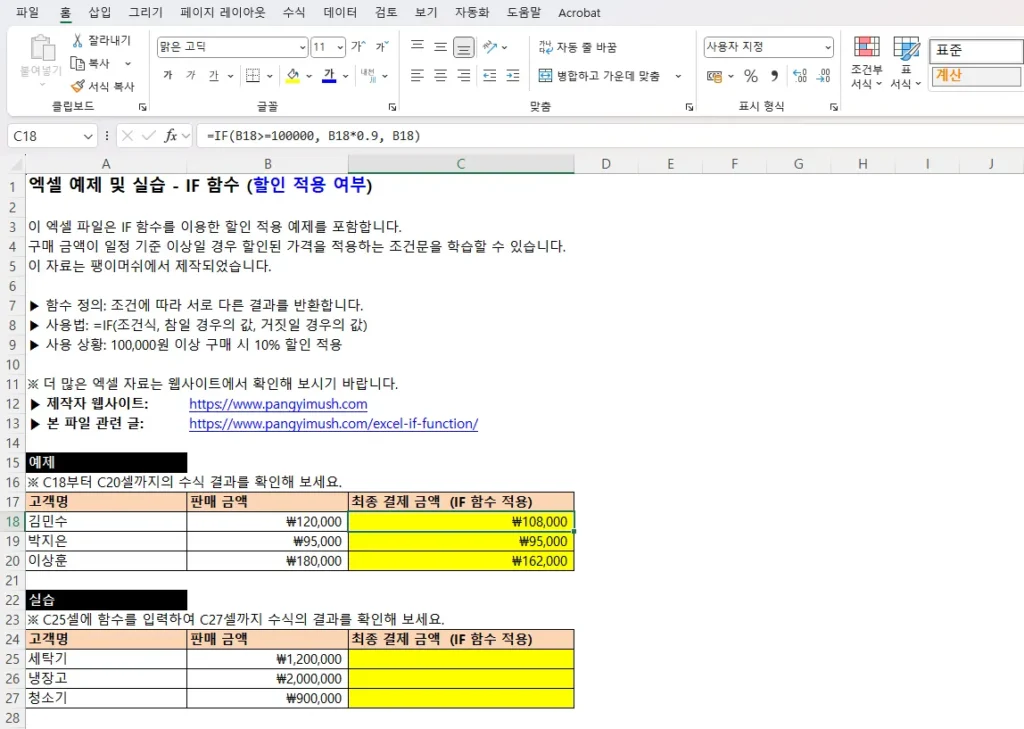
Task: Click Merge and Center (병합하고 가운데 맞춤)
Action: point(599,76)
